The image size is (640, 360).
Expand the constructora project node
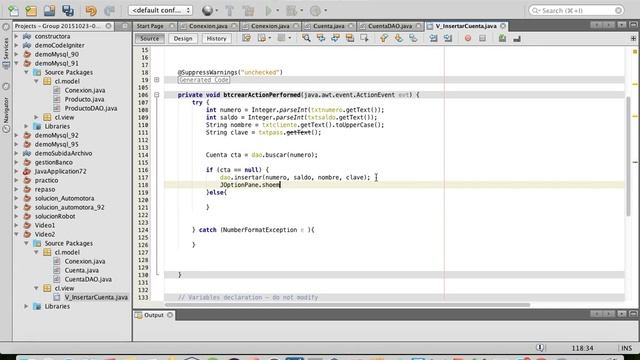click(16, 36)
